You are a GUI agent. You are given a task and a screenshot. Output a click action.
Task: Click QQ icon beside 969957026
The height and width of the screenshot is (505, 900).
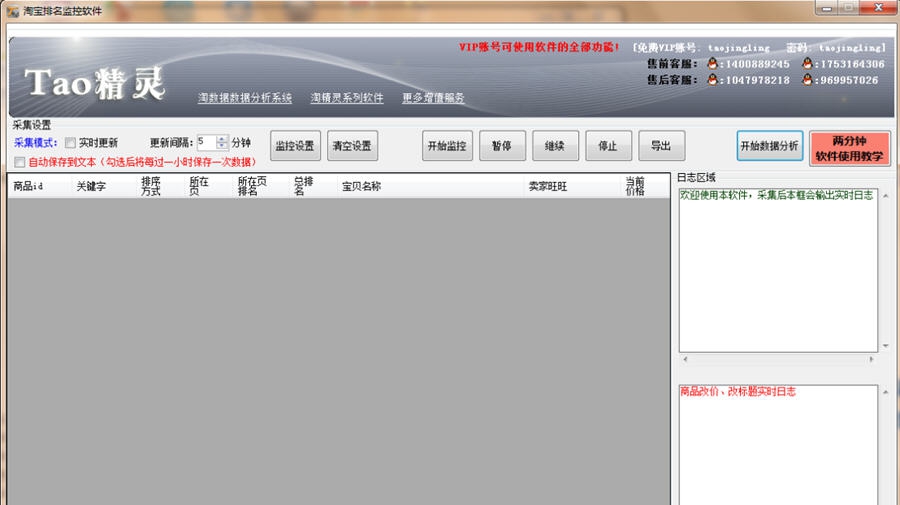[x=808, y=80]
